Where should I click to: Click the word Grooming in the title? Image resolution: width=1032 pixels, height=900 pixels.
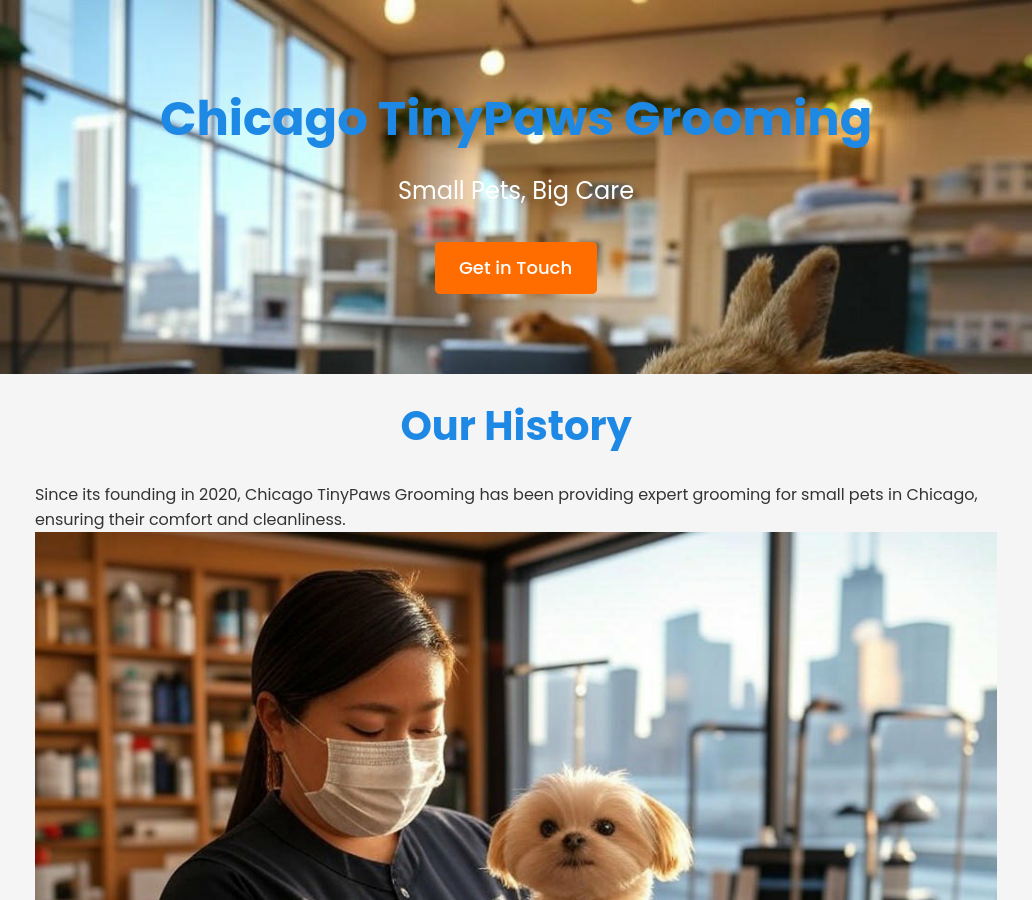pos(748,120)
